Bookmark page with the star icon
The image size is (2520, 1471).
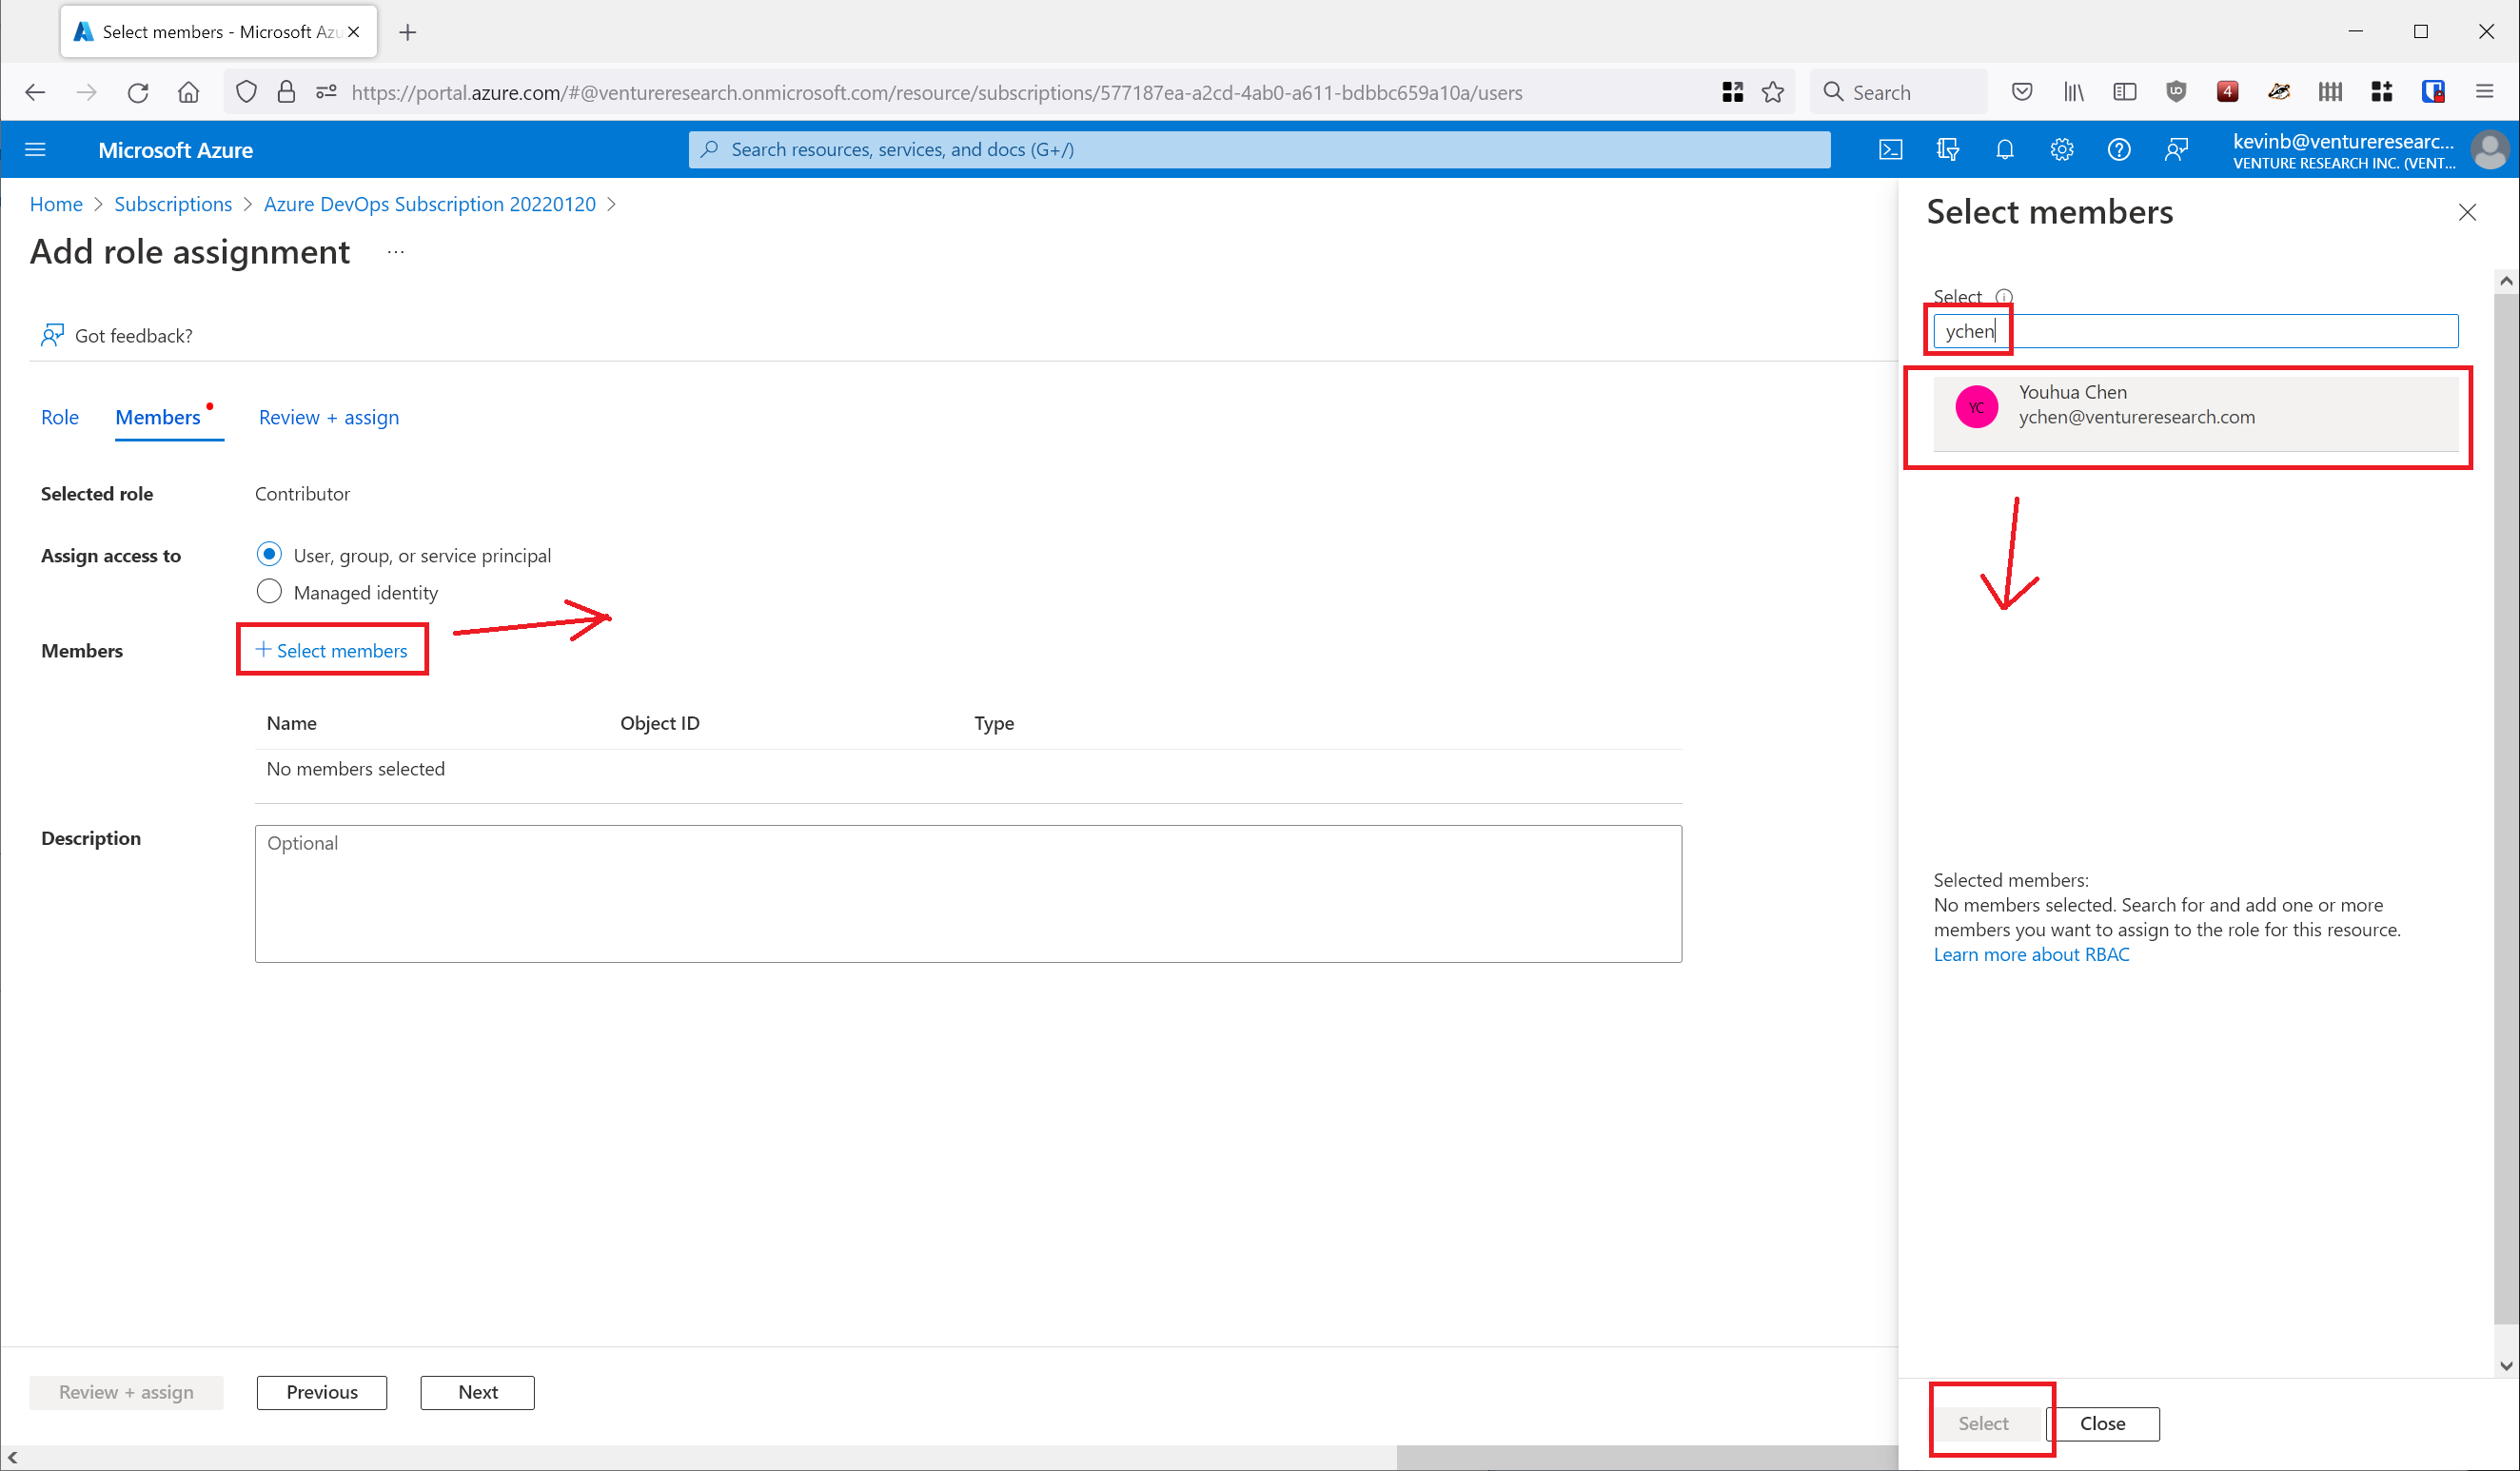click(1773, 92)
